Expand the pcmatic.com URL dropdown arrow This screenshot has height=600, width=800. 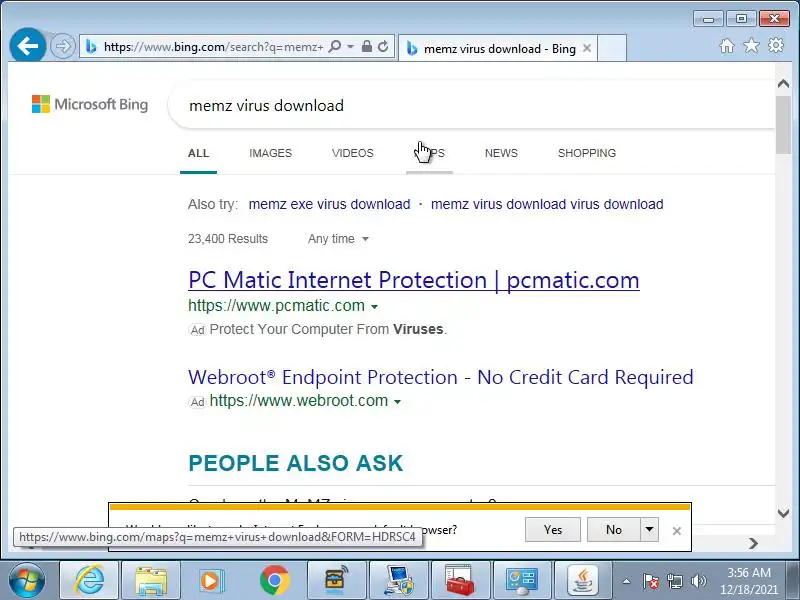point(374,307)
